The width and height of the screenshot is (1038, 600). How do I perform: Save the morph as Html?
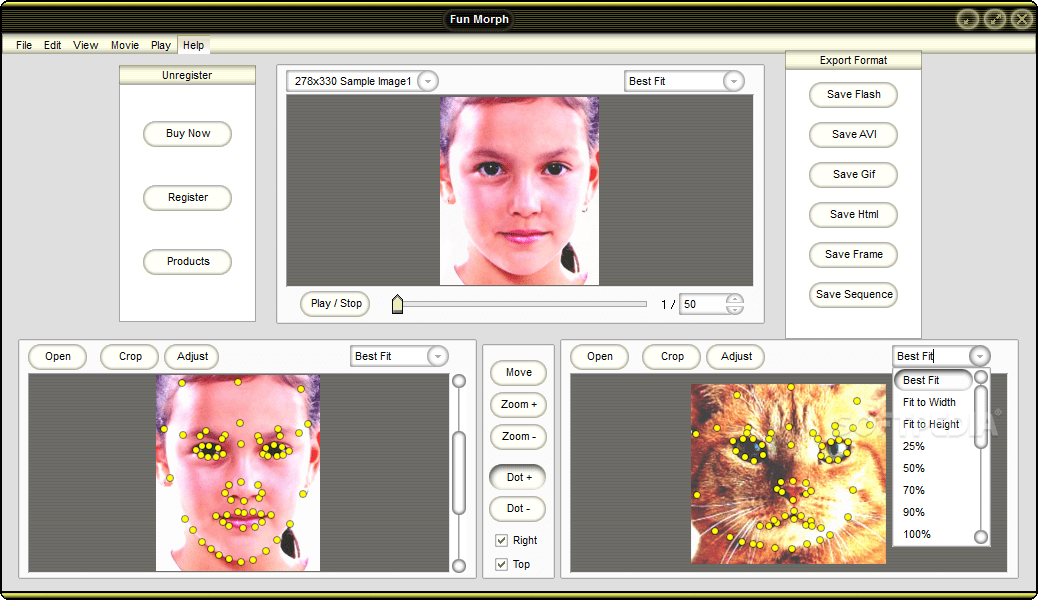[x=852, y=214]
